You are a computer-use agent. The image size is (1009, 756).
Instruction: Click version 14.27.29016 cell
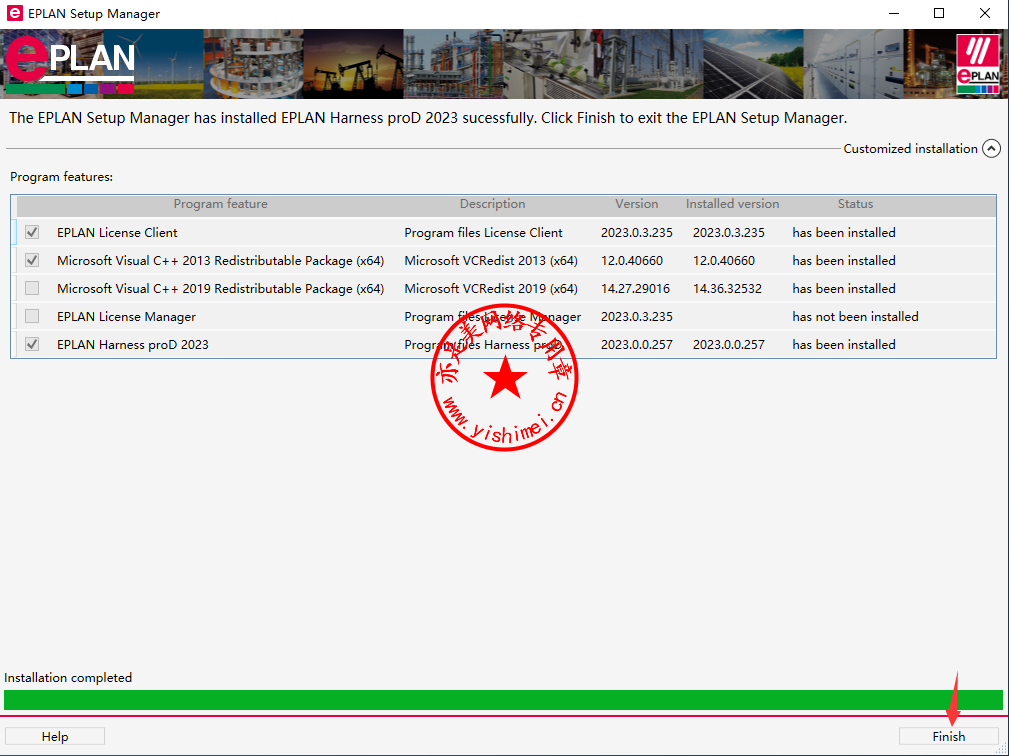[635, 288]
